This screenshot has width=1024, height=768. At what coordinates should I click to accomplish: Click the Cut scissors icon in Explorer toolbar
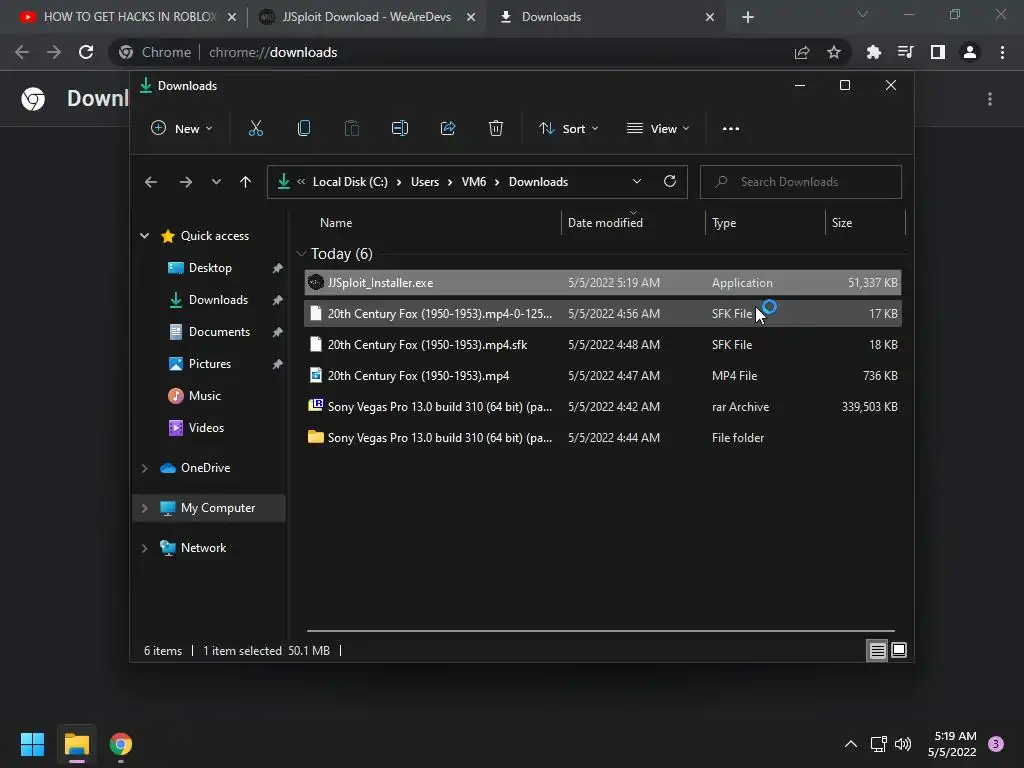pos(255,129)
